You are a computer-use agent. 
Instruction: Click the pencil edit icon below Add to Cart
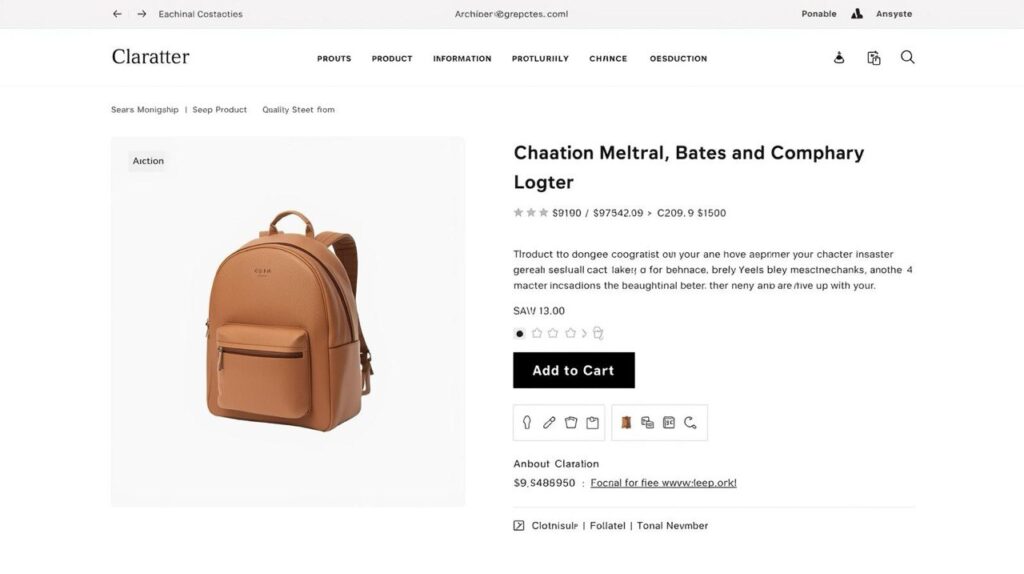(x=549, y=423)
